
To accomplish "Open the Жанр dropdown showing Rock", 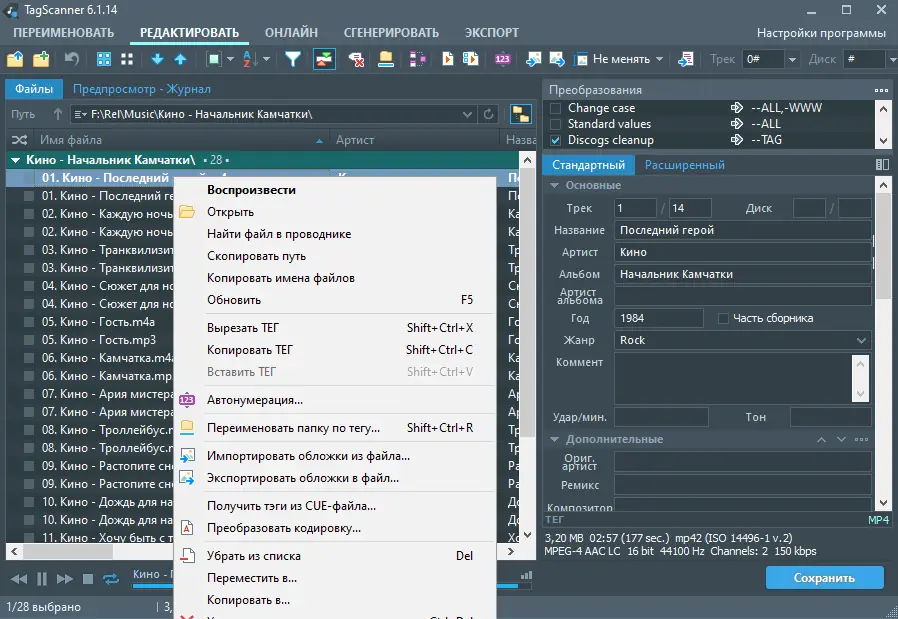I will pos(862,340).
